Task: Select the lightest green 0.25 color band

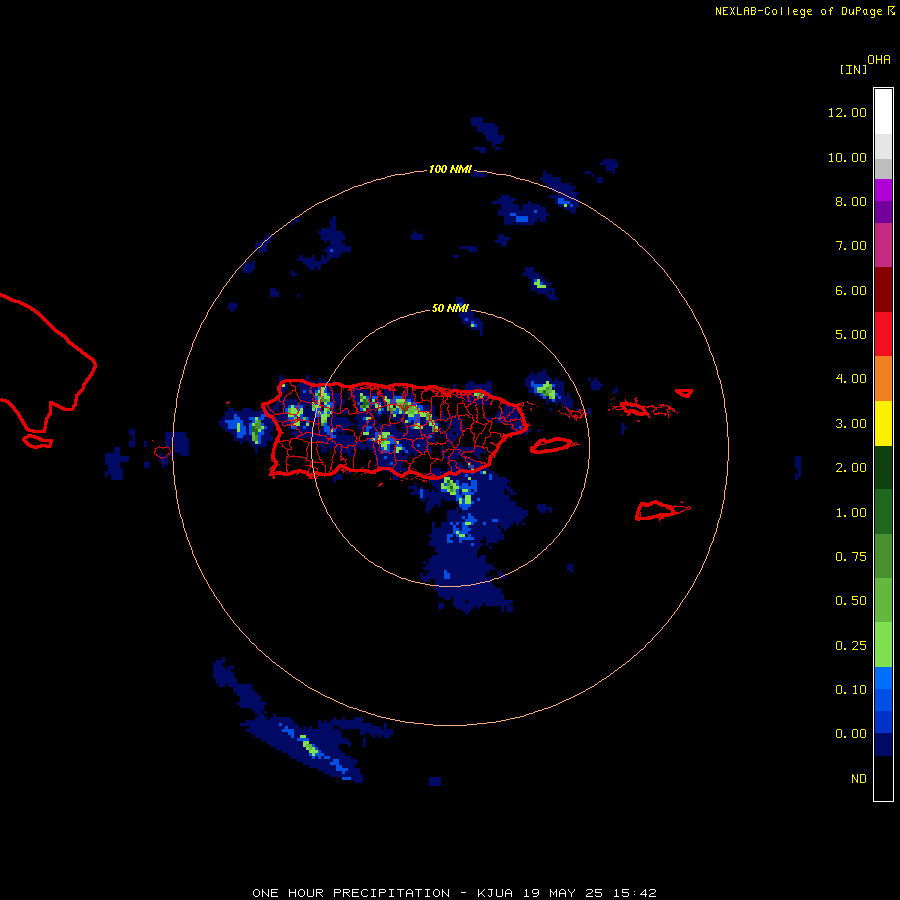Action: 883,645
